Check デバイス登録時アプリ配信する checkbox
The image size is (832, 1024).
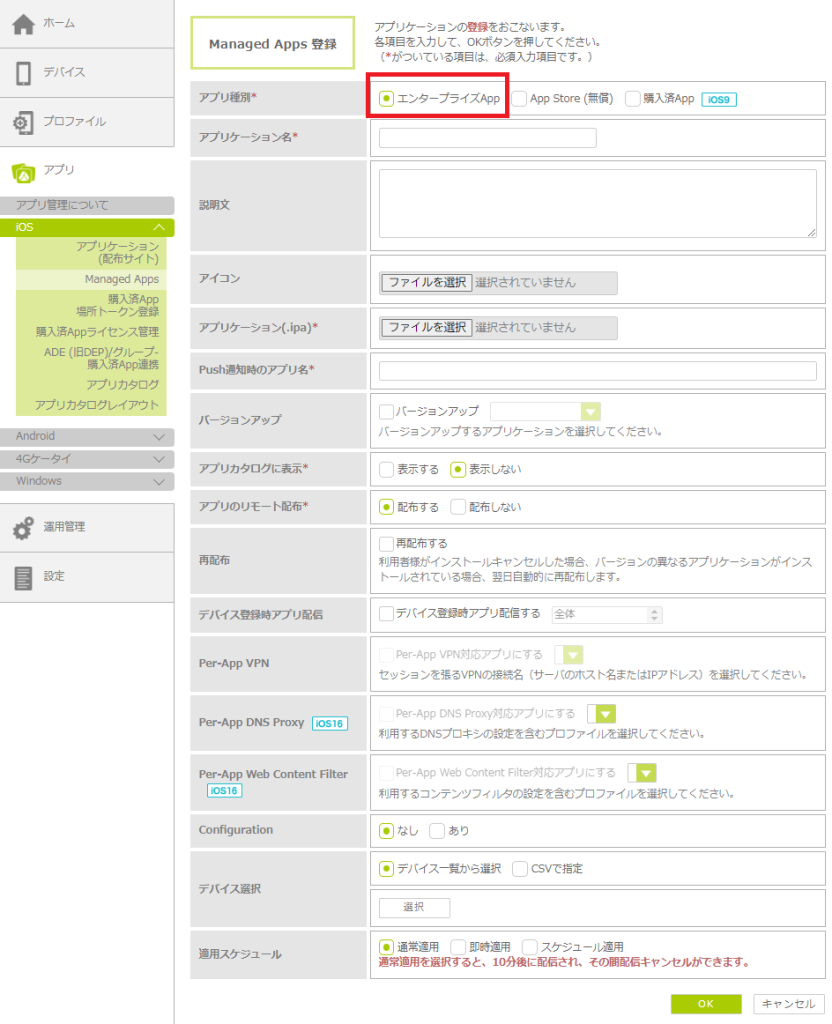(387, 614)
